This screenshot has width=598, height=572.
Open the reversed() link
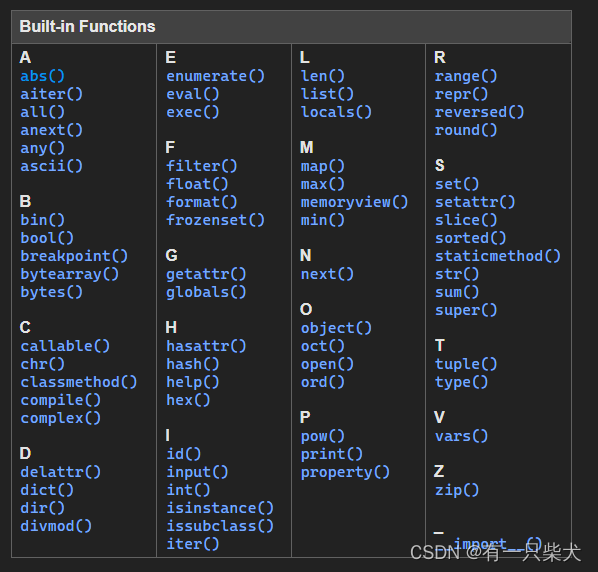[480, 112]
